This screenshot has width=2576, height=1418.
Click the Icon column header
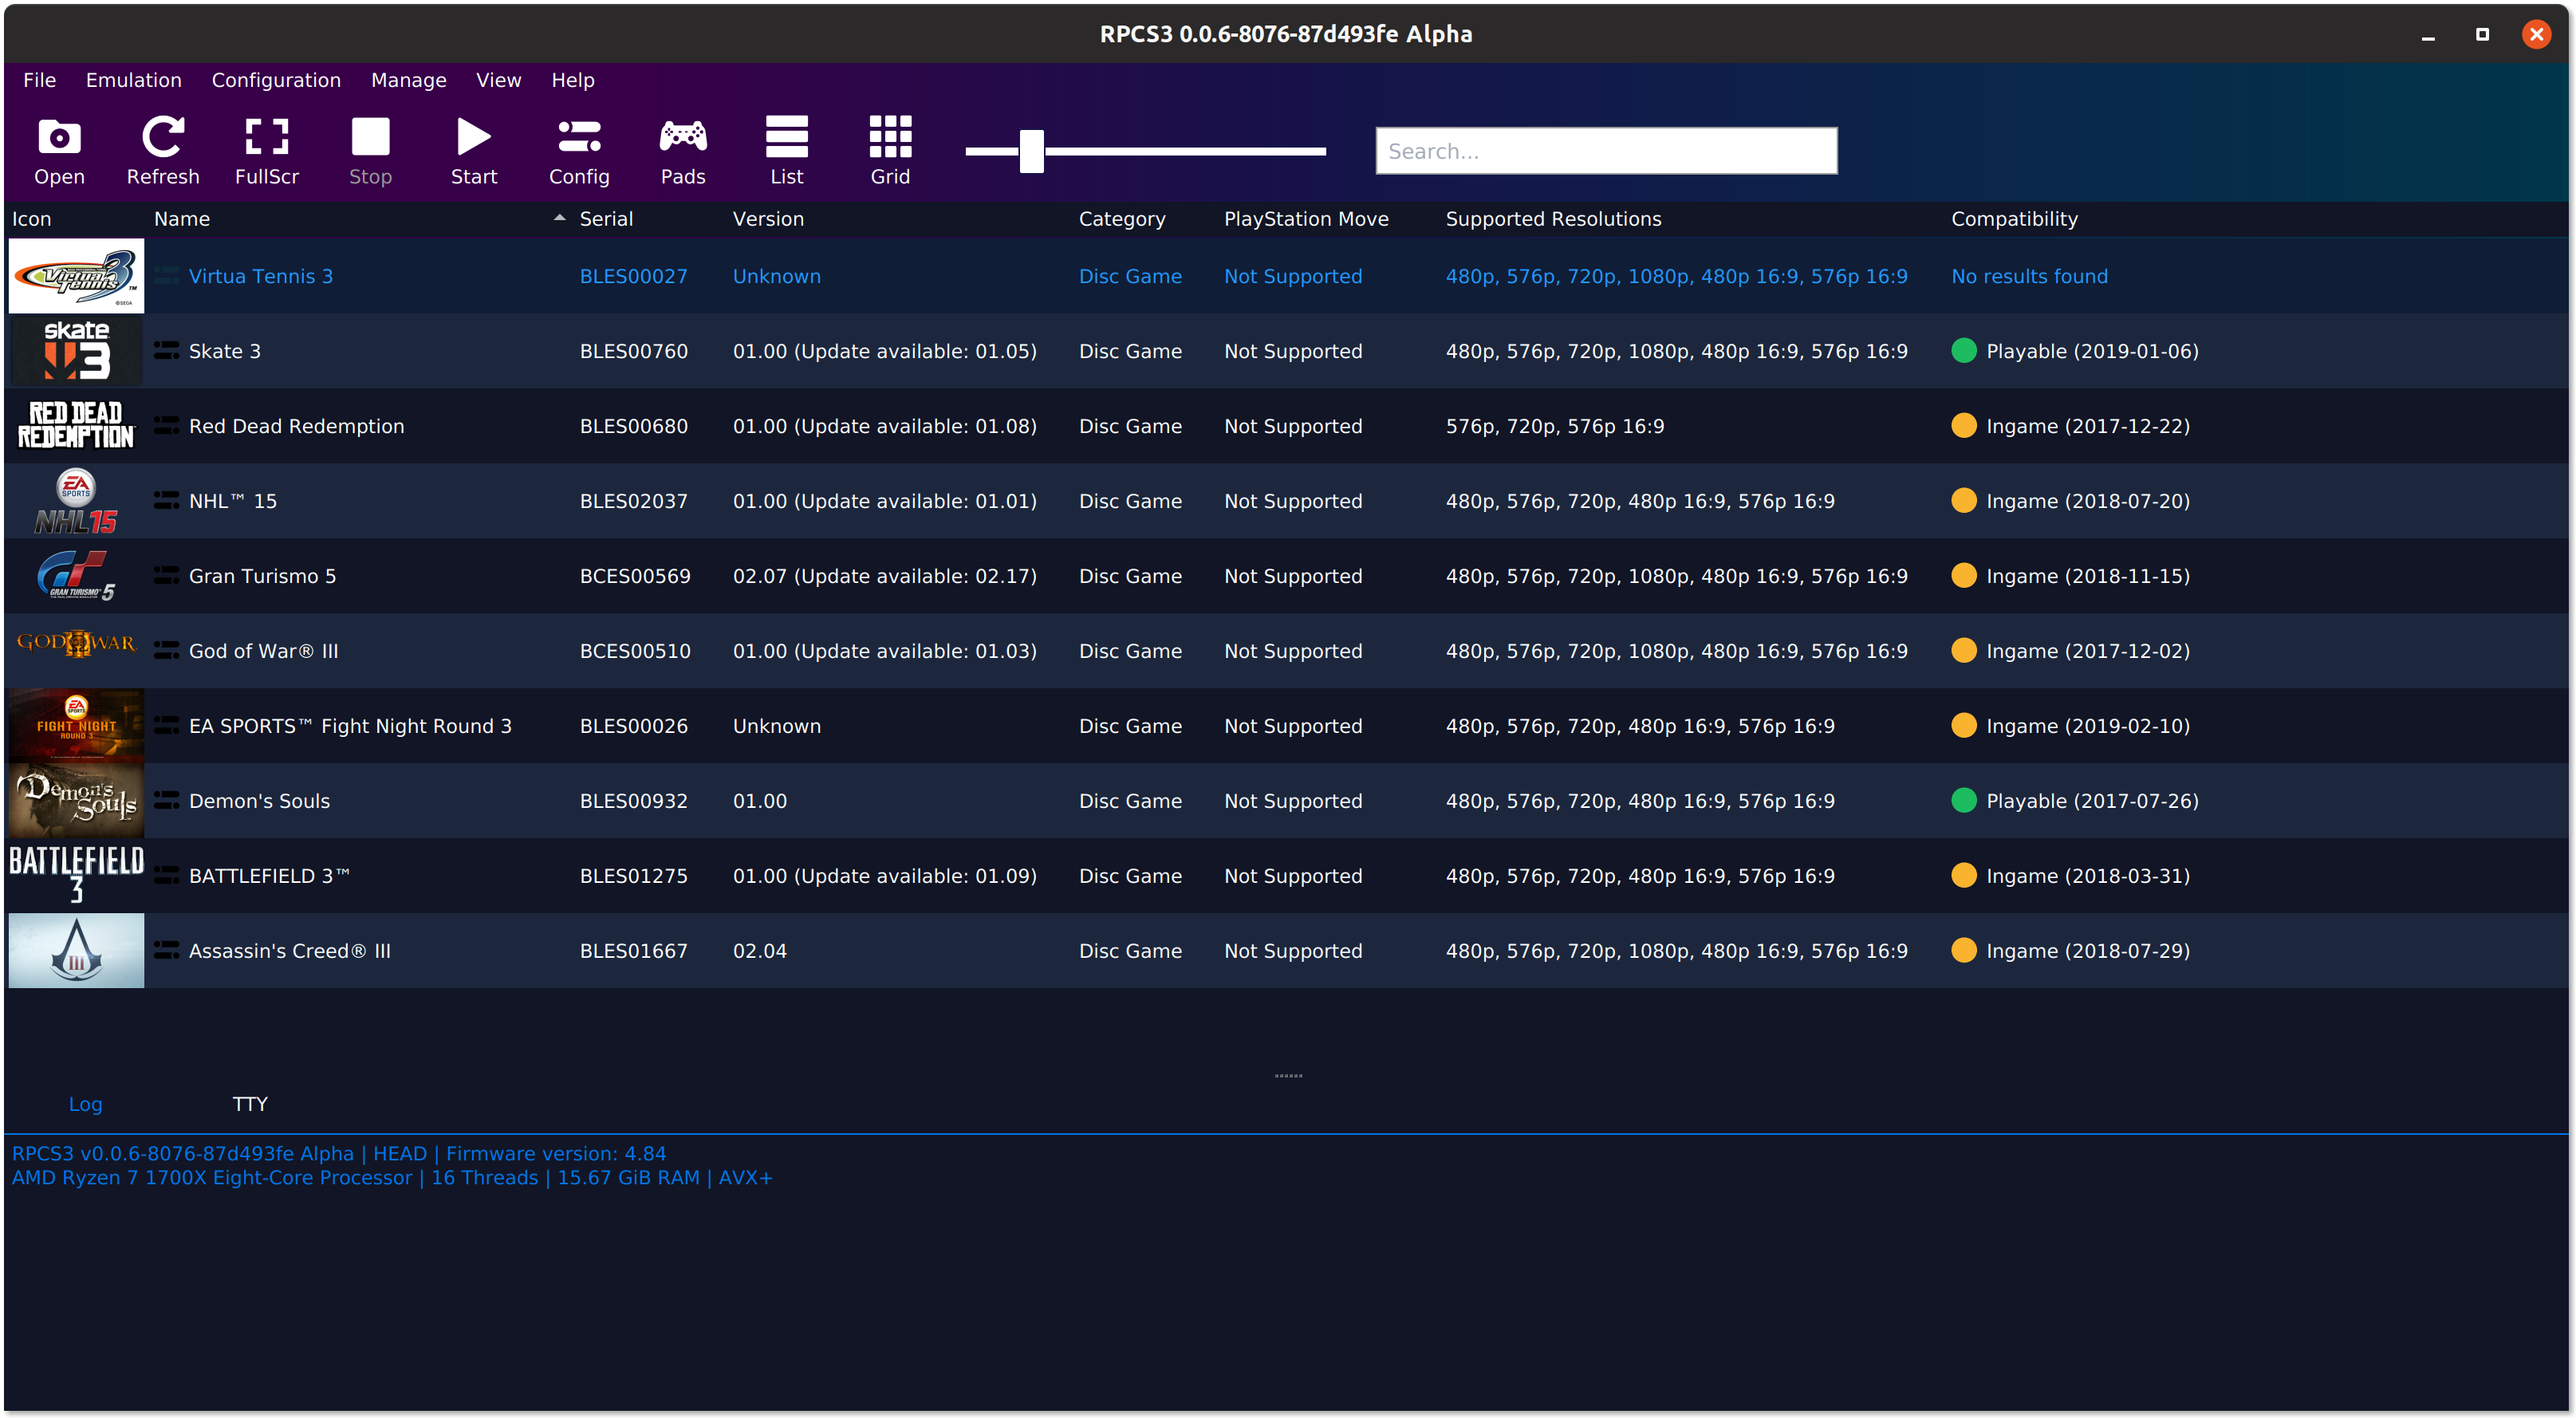coord(31,219)
